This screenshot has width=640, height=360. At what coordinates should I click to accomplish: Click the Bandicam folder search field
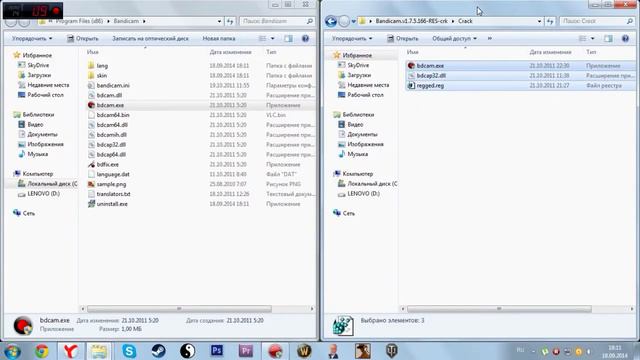(276, 21)
